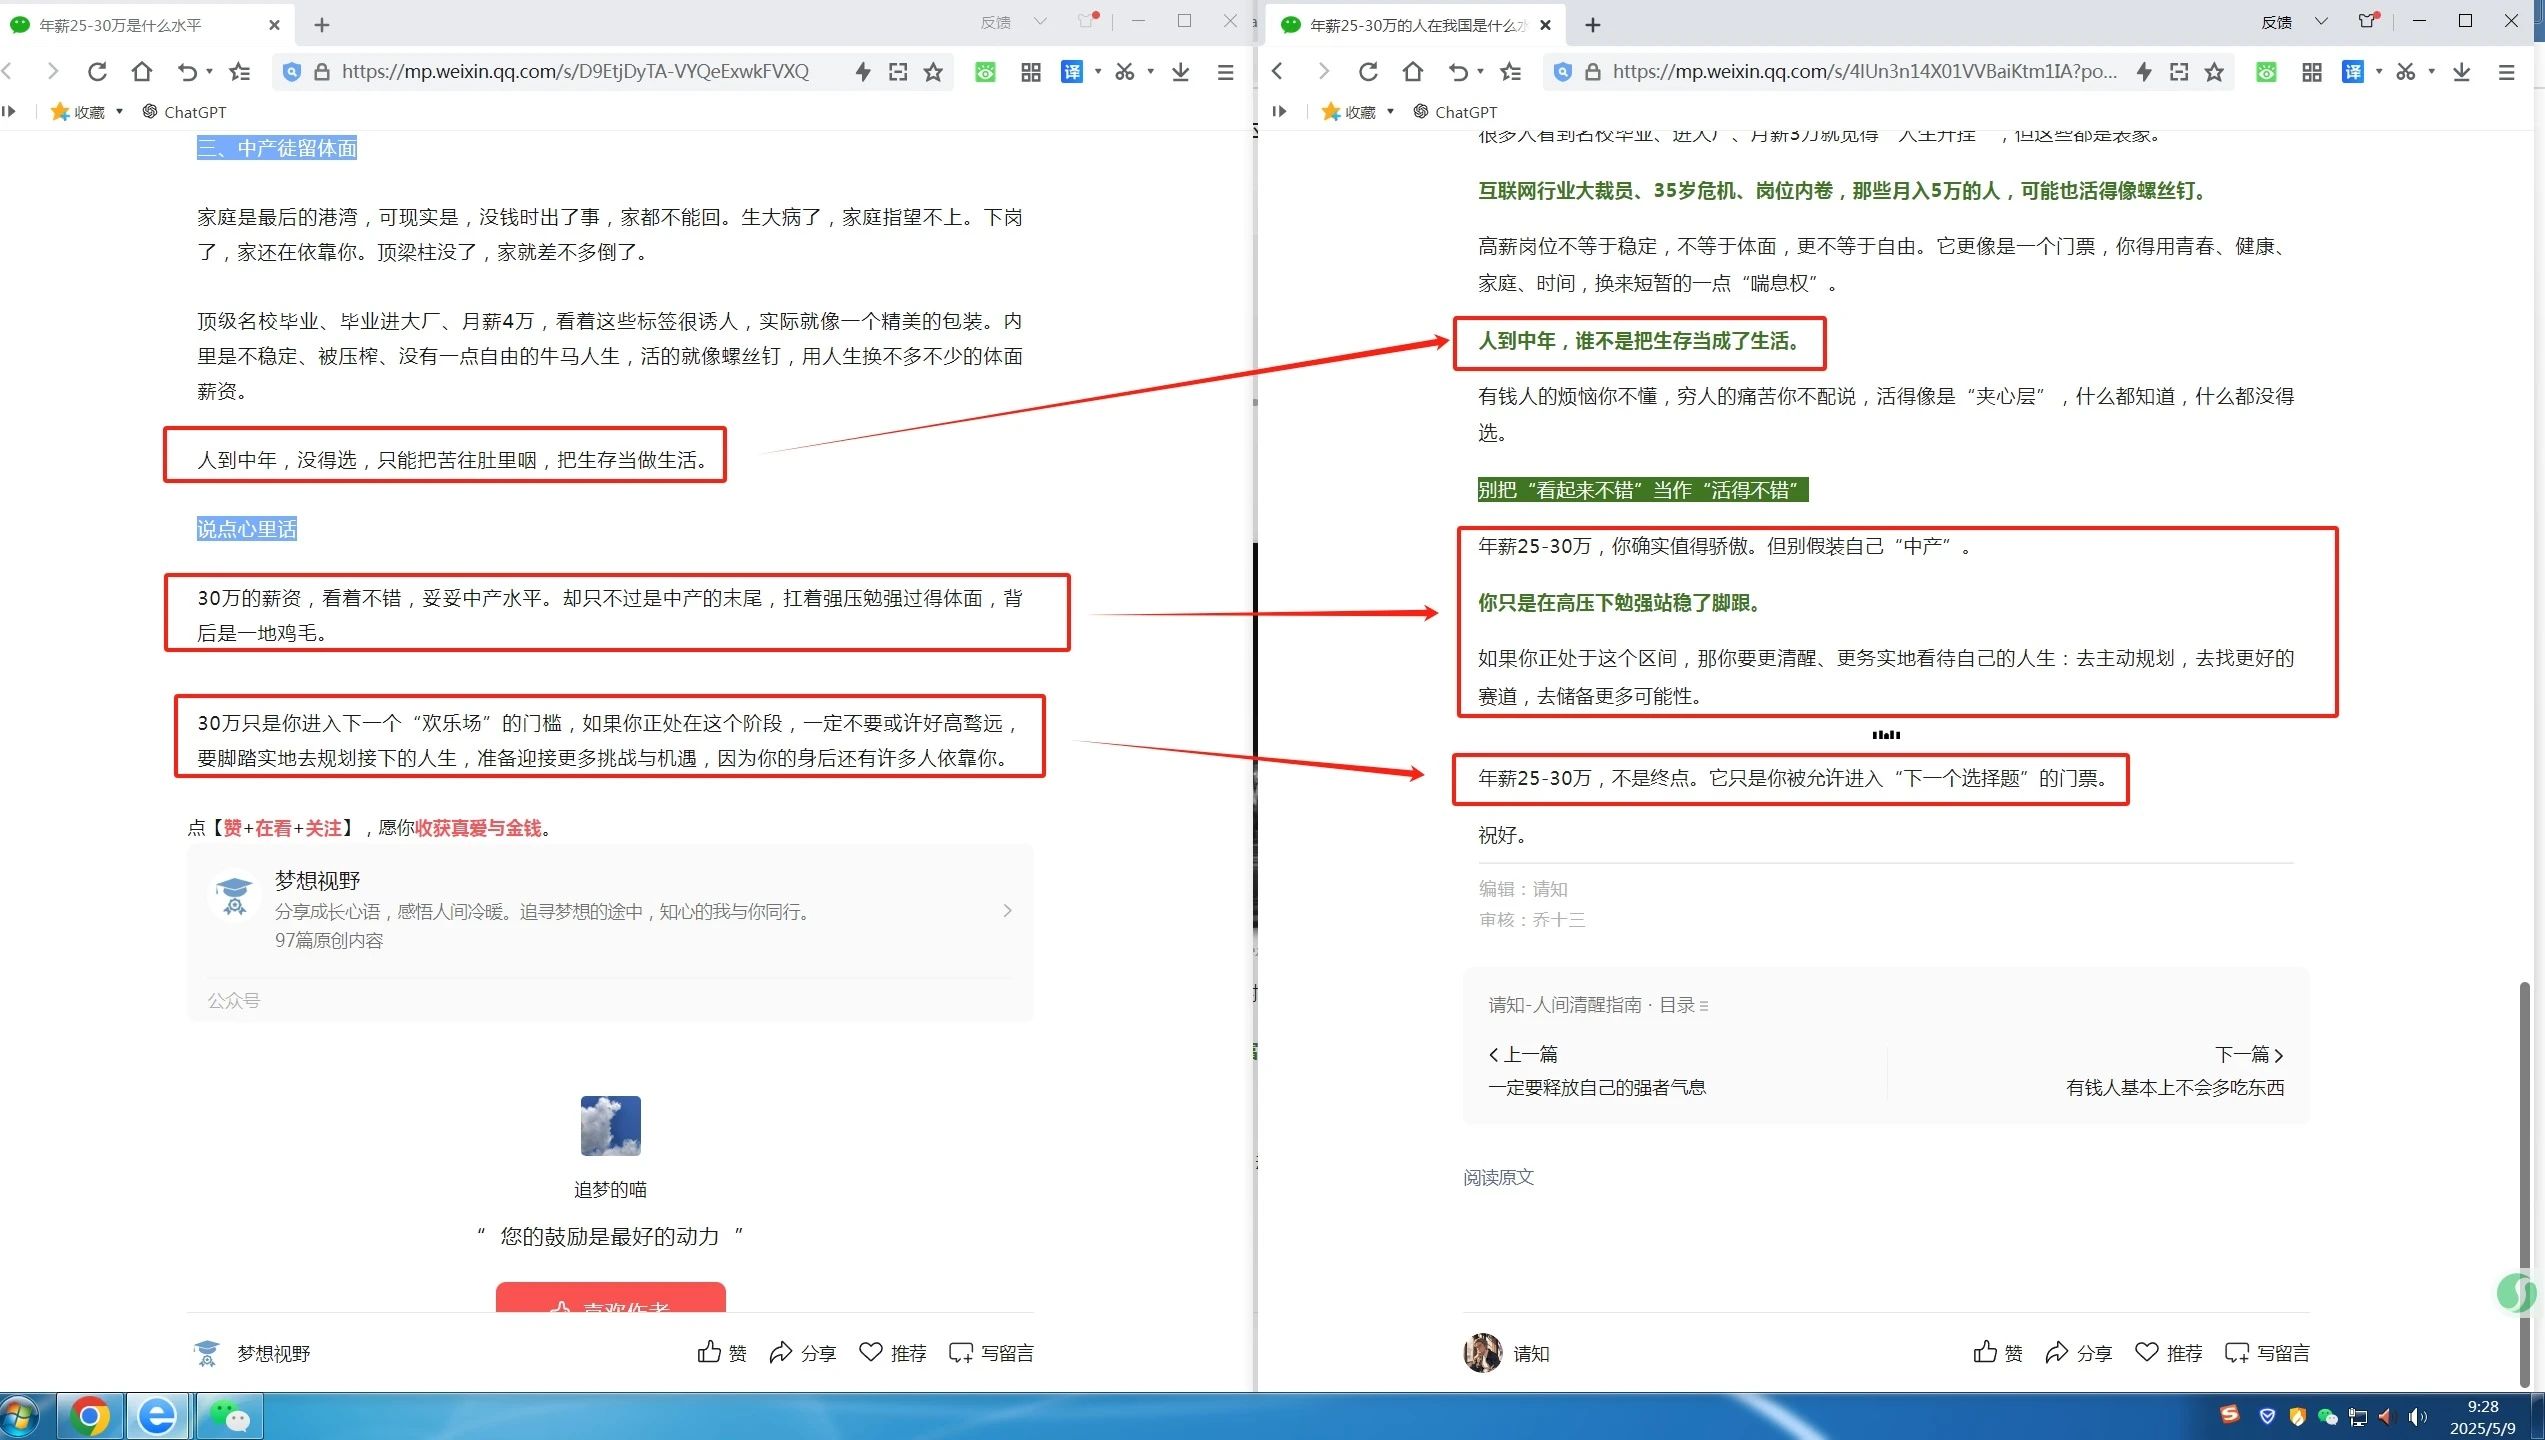Open hamburger menu in right browser
Screen dimensions: 2545x1440
(2506, 72)
